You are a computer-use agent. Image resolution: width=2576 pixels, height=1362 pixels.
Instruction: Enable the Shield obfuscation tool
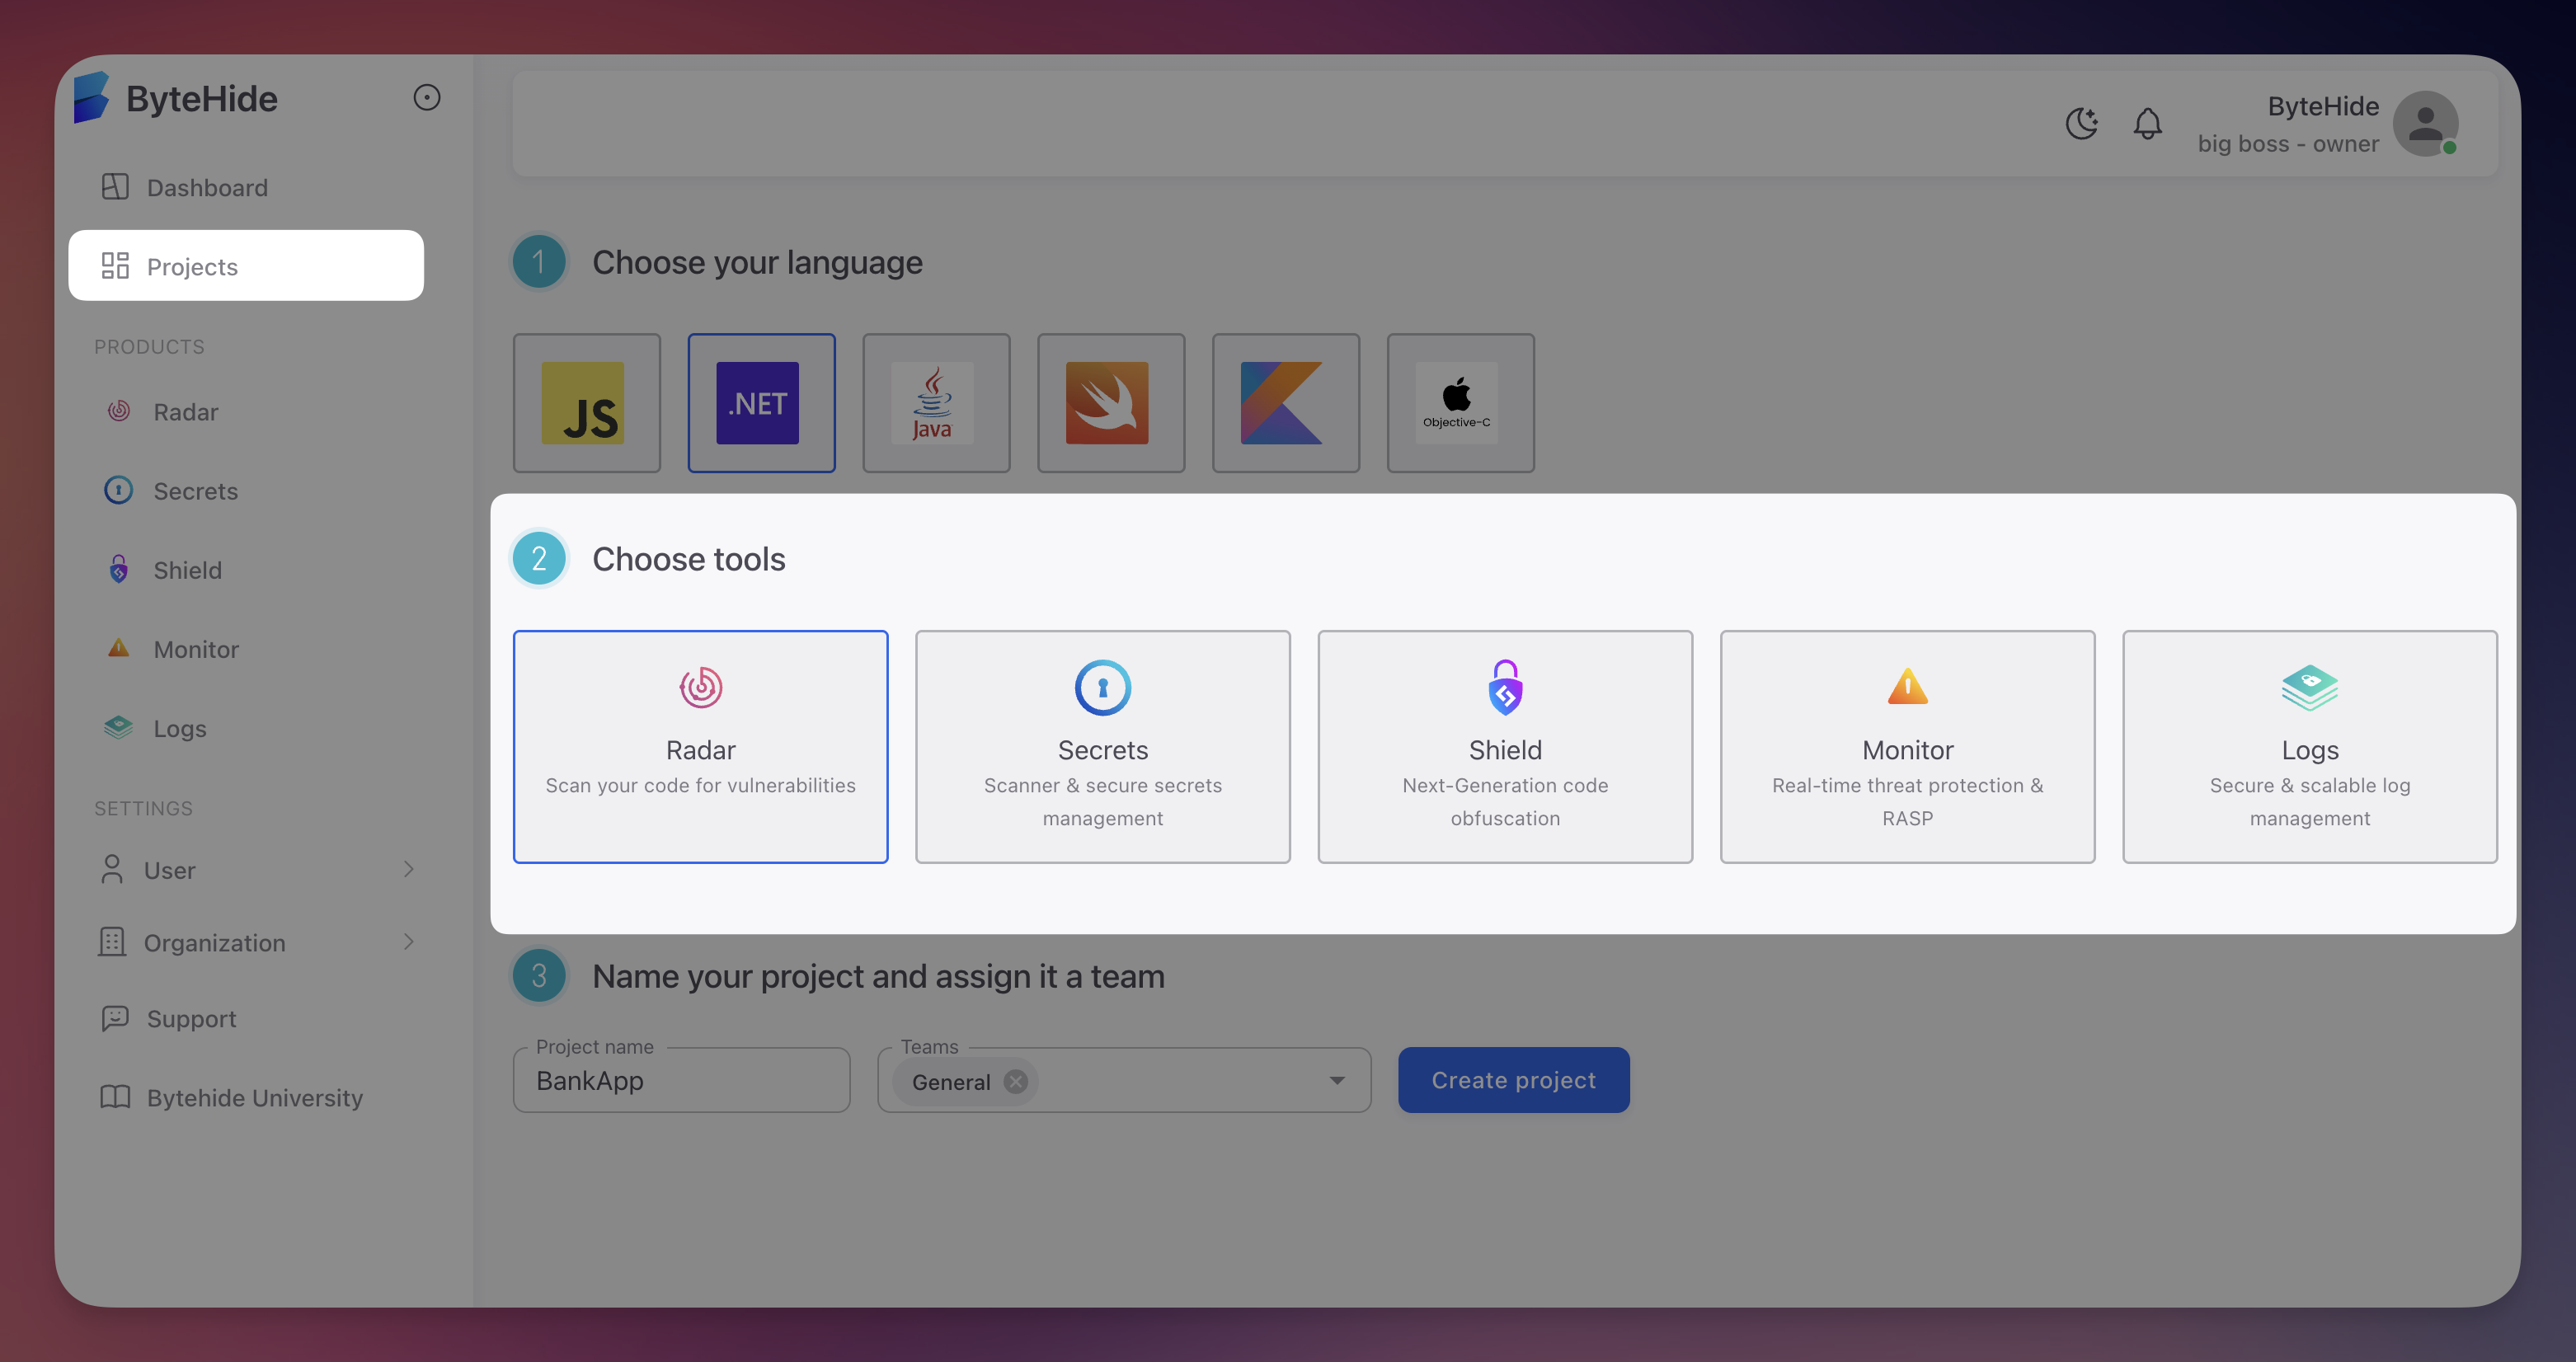pos(1504,746)
